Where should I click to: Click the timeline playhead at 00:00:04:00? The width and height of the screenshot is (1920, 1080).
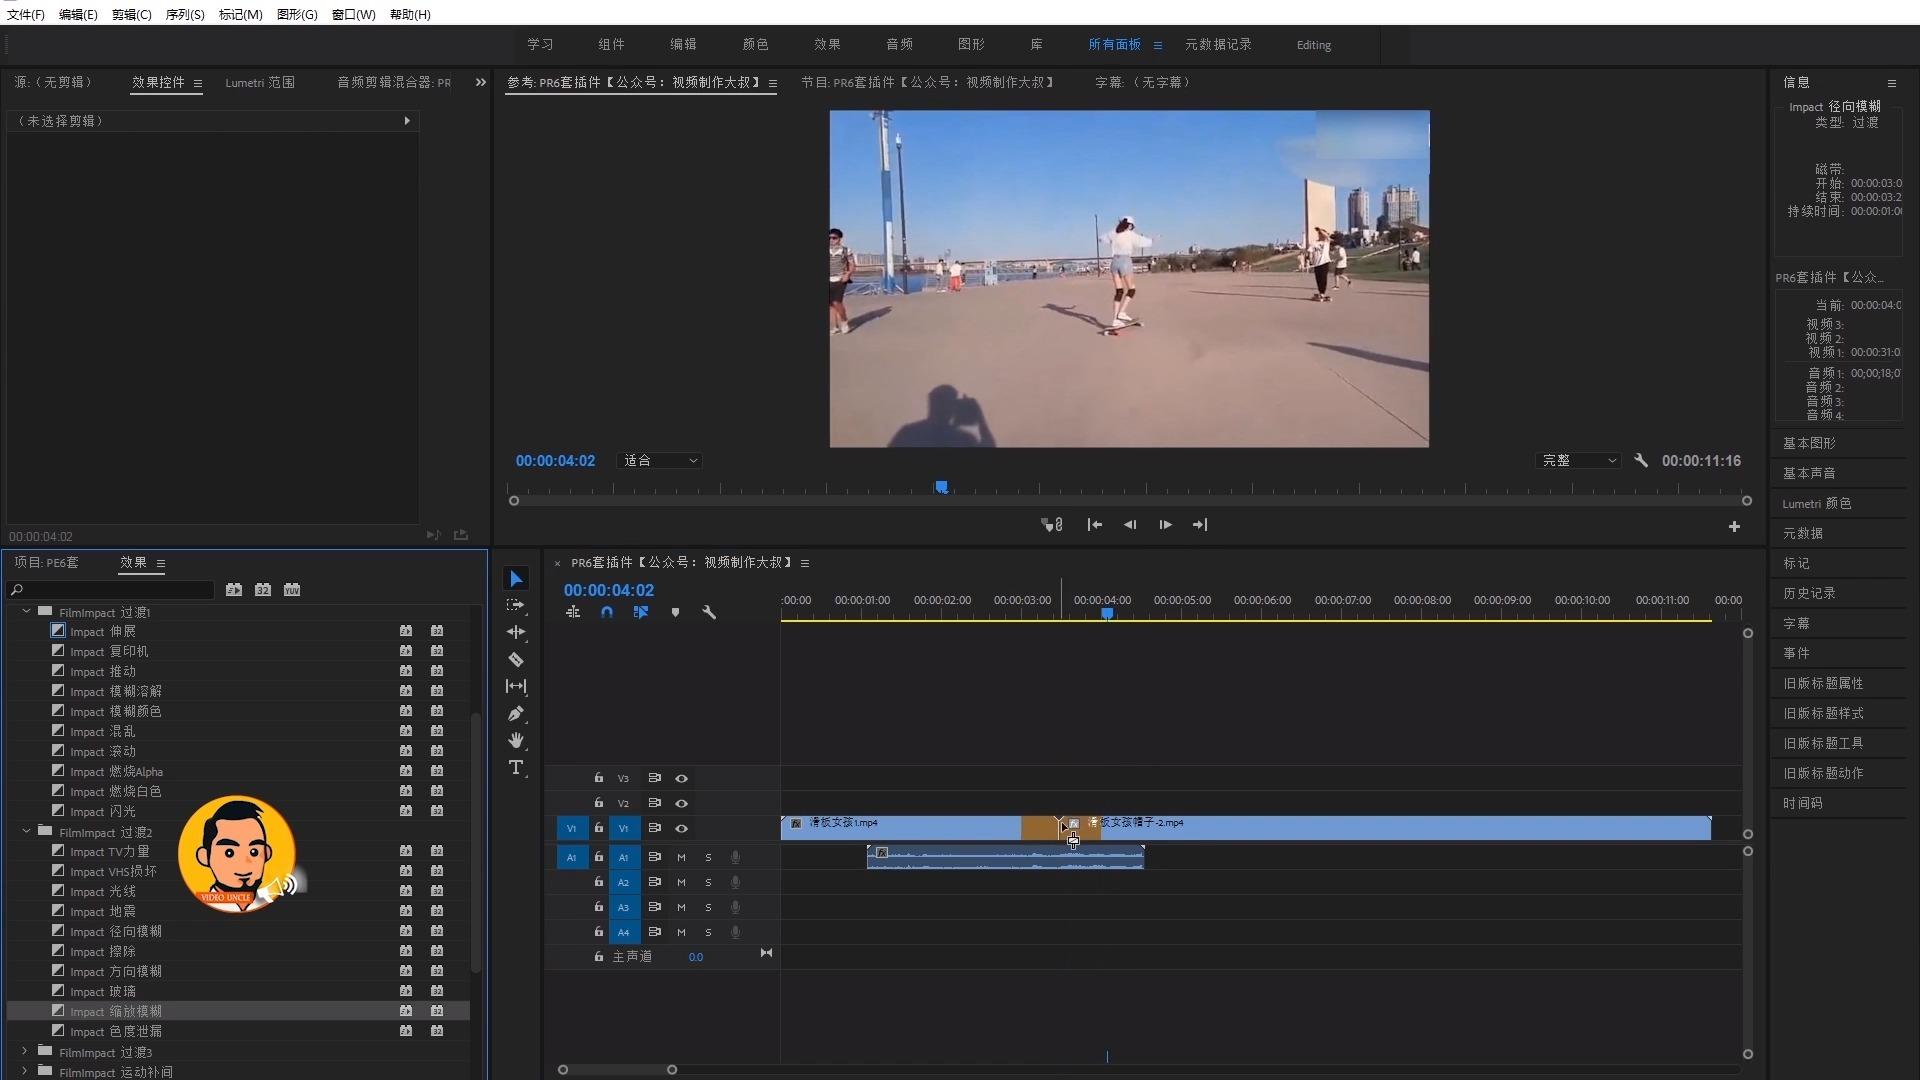[1107, 613]
